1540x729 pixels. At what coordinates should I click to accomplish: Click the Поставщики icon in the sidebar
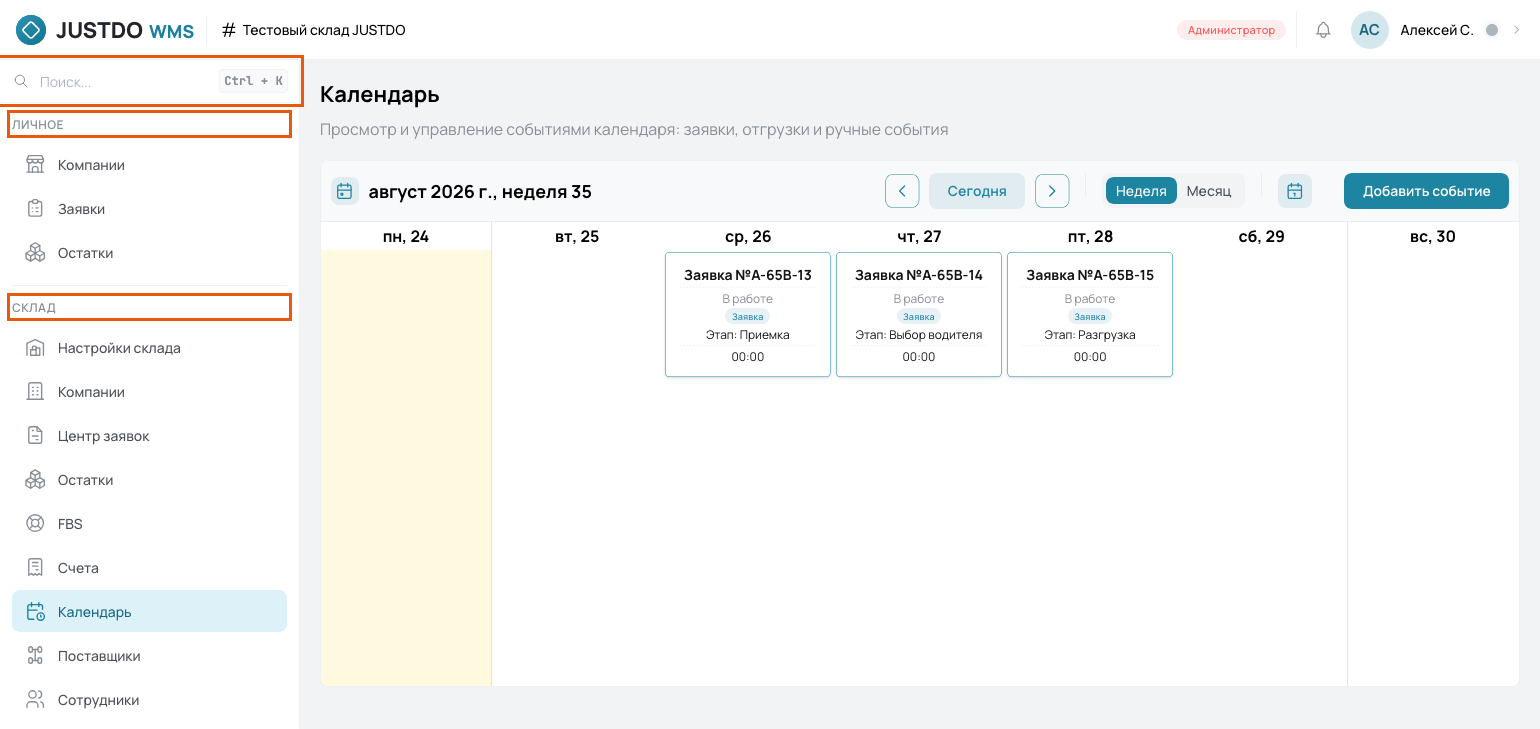pos(35,656)
